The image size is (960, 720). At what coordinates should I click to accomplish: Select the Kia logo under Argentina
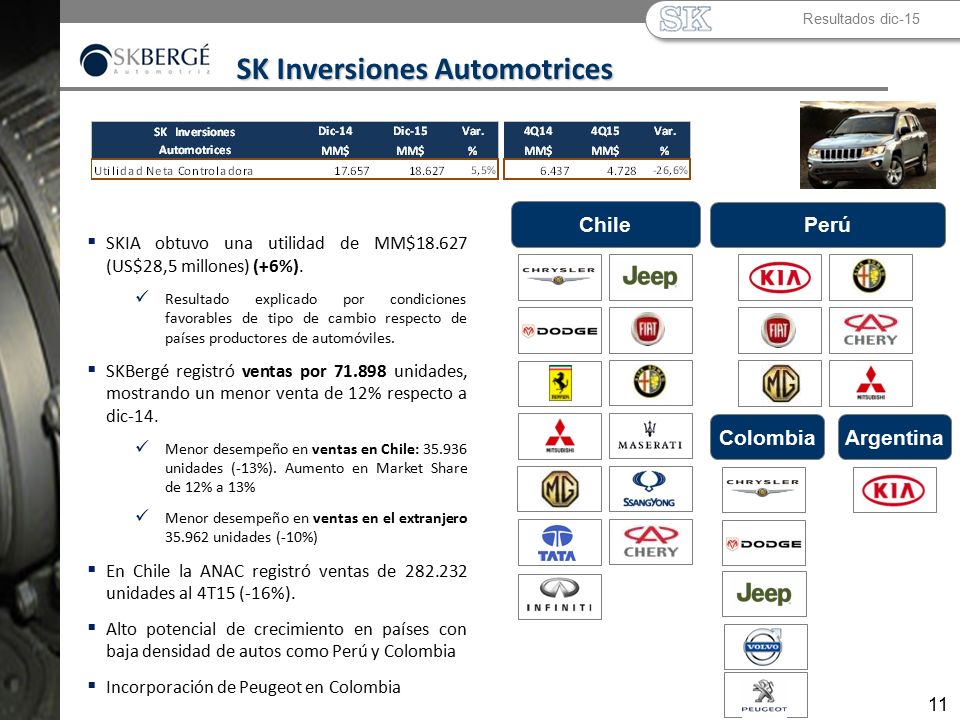coord(894,490)
